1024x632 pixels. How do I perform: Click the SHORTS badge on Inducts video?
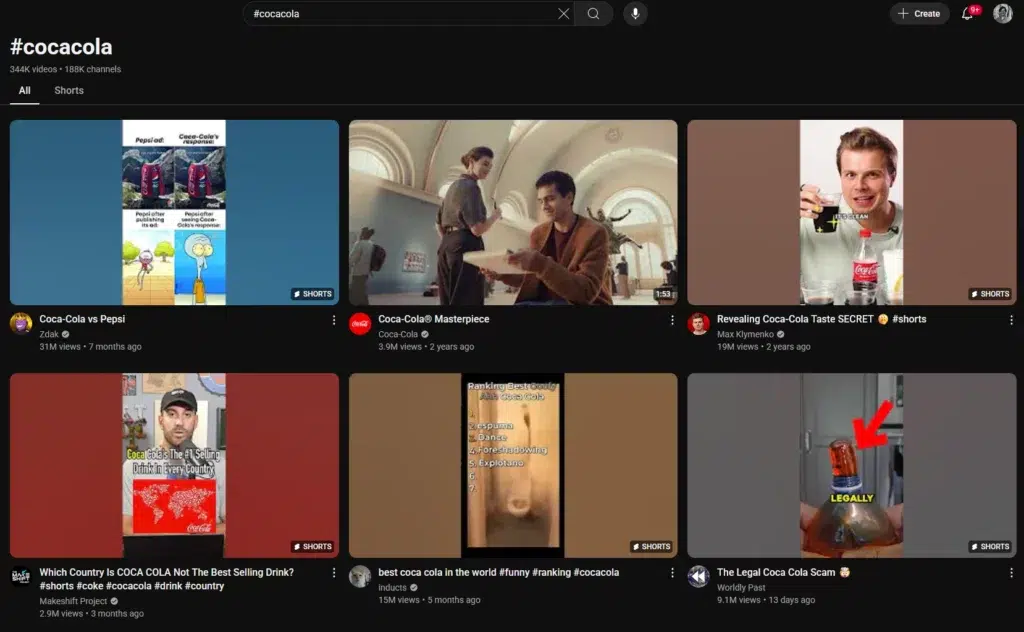pyautogui.click(x=651, y=547)
